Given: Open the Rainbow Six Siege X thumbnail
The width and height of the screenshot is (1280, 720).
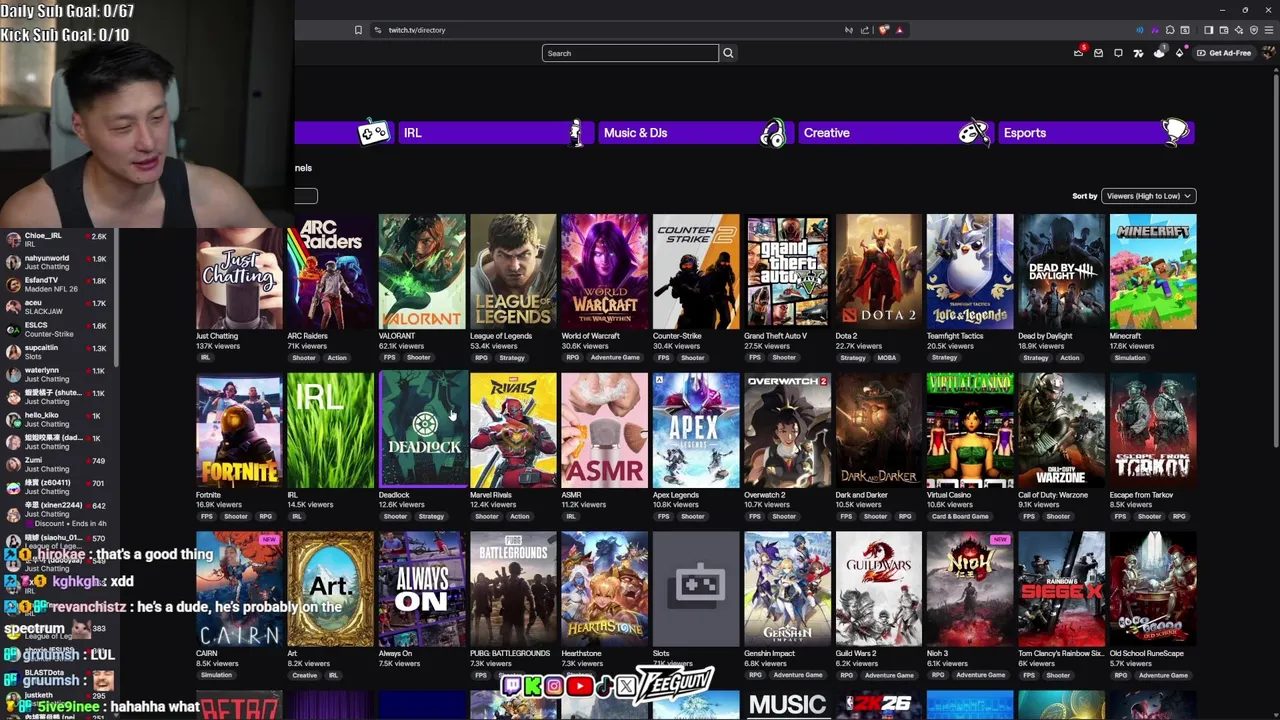Looking at the screenshot, I should click(x=1061, y=590).
